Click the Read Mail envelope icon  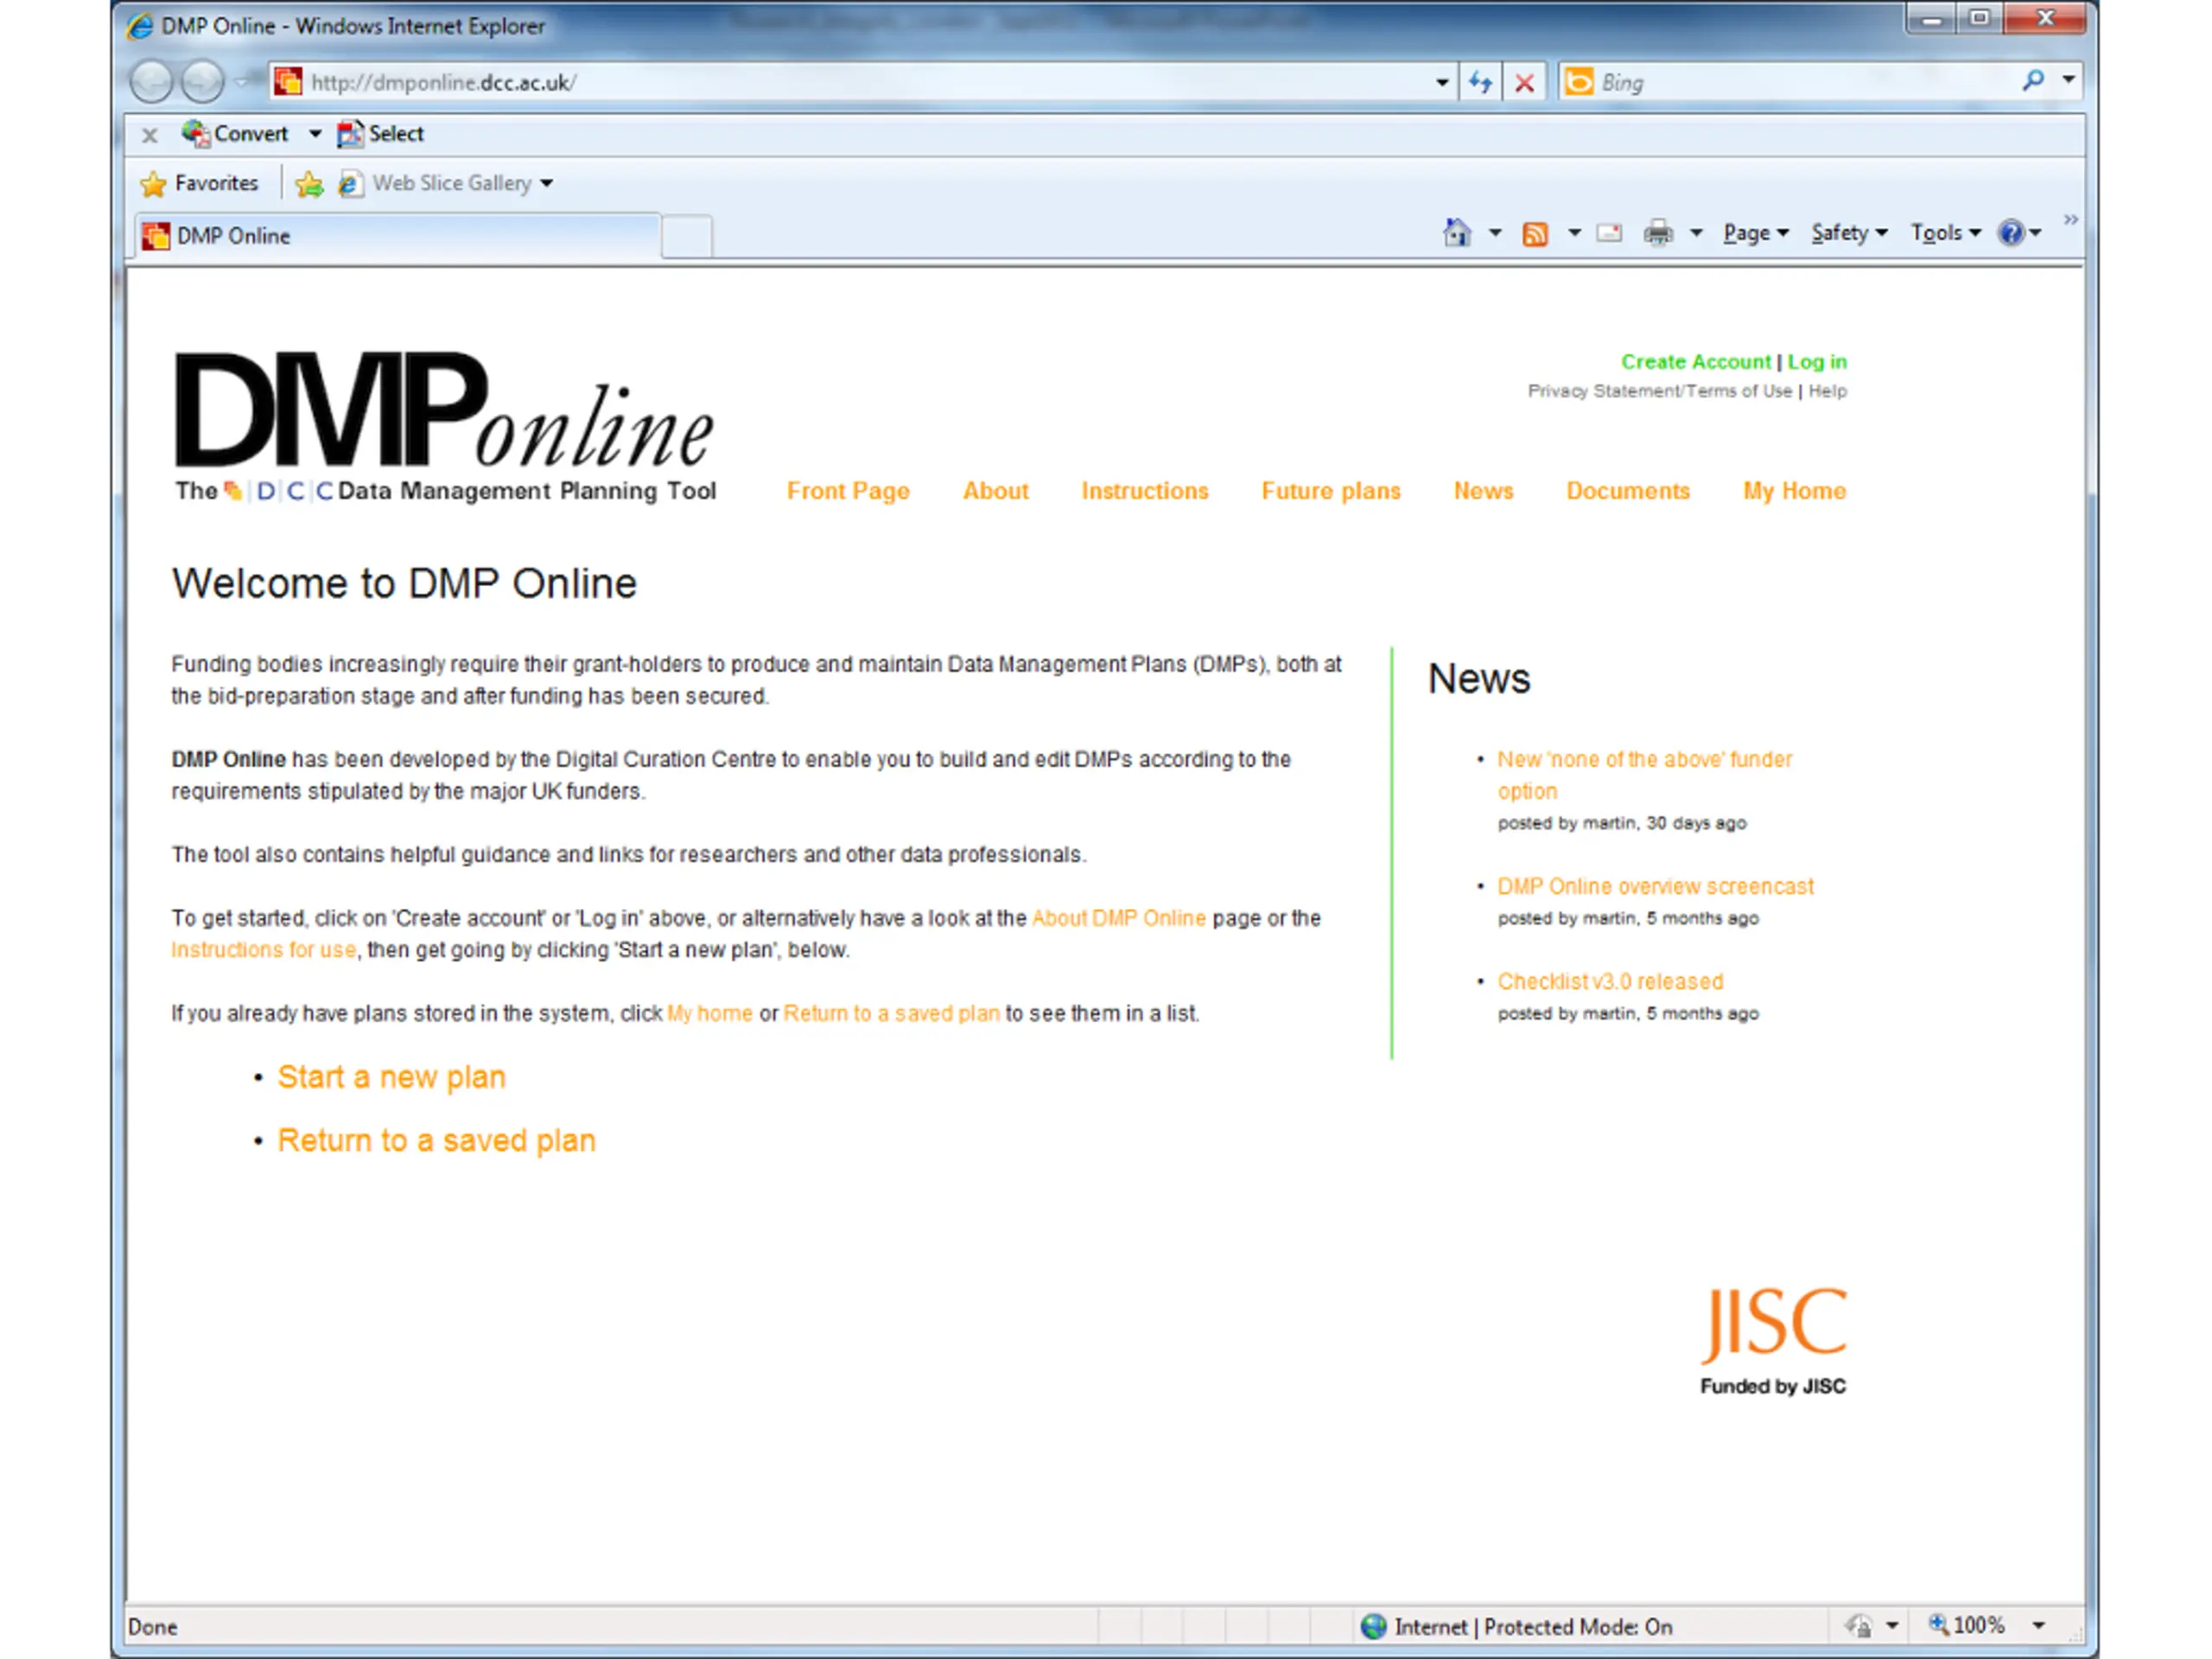tap(1609, 233)
